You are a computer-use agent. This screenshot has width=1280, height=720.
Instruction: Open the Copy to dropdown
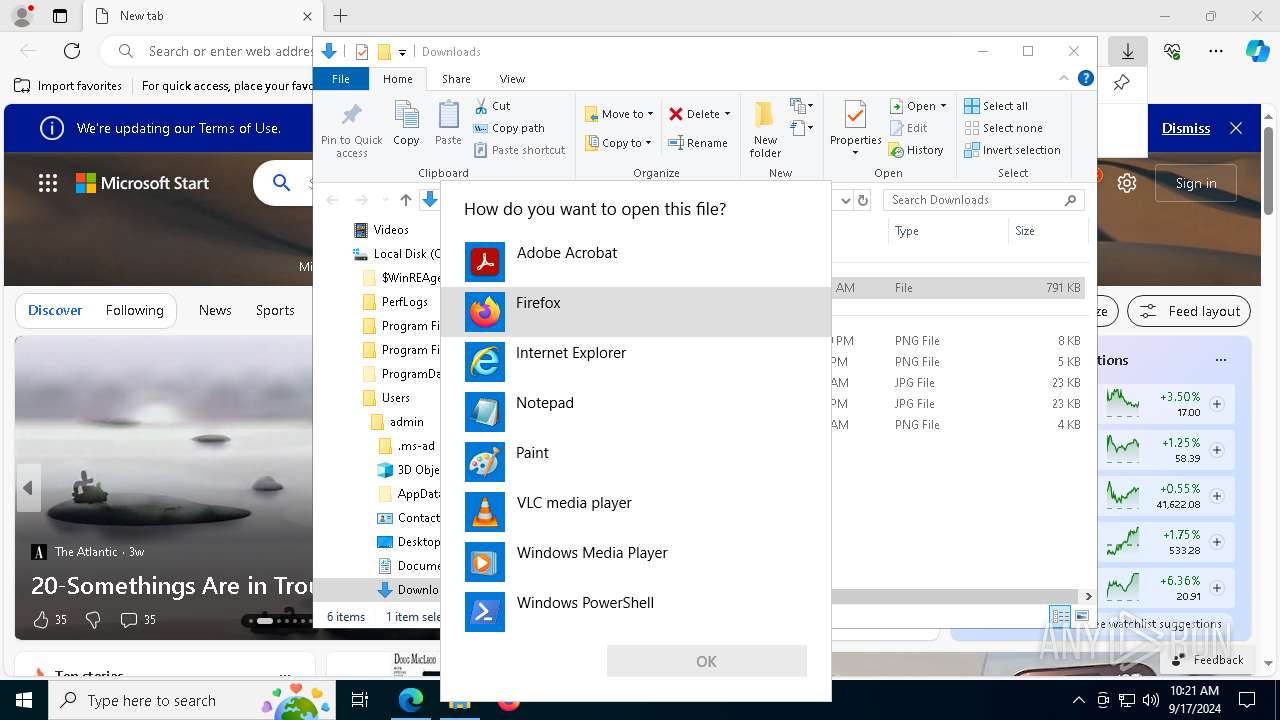tap(618, 143)
